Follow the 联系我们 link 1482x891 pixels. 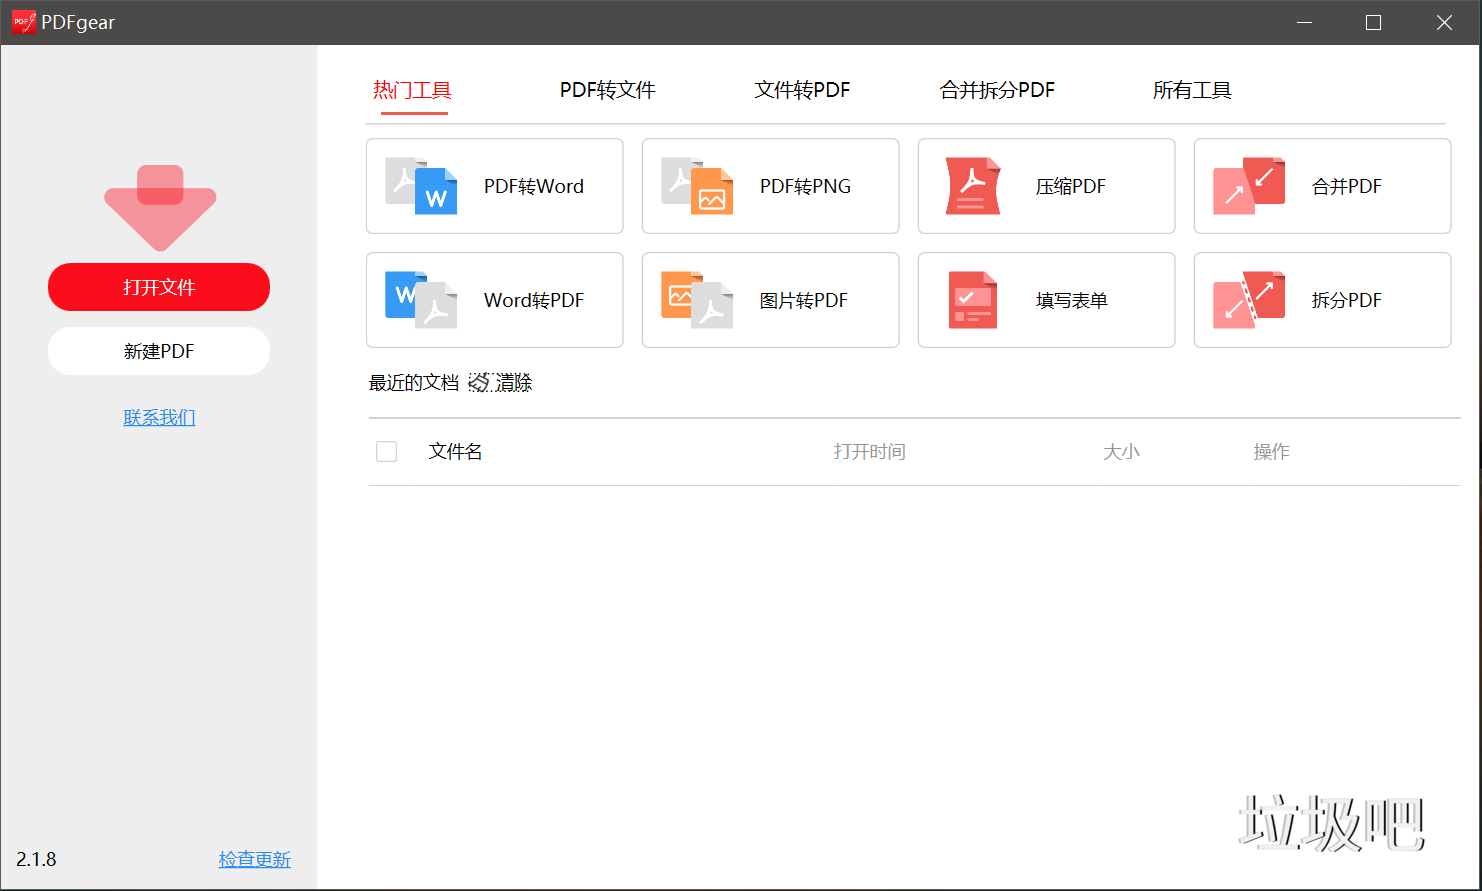click(159, 418)
